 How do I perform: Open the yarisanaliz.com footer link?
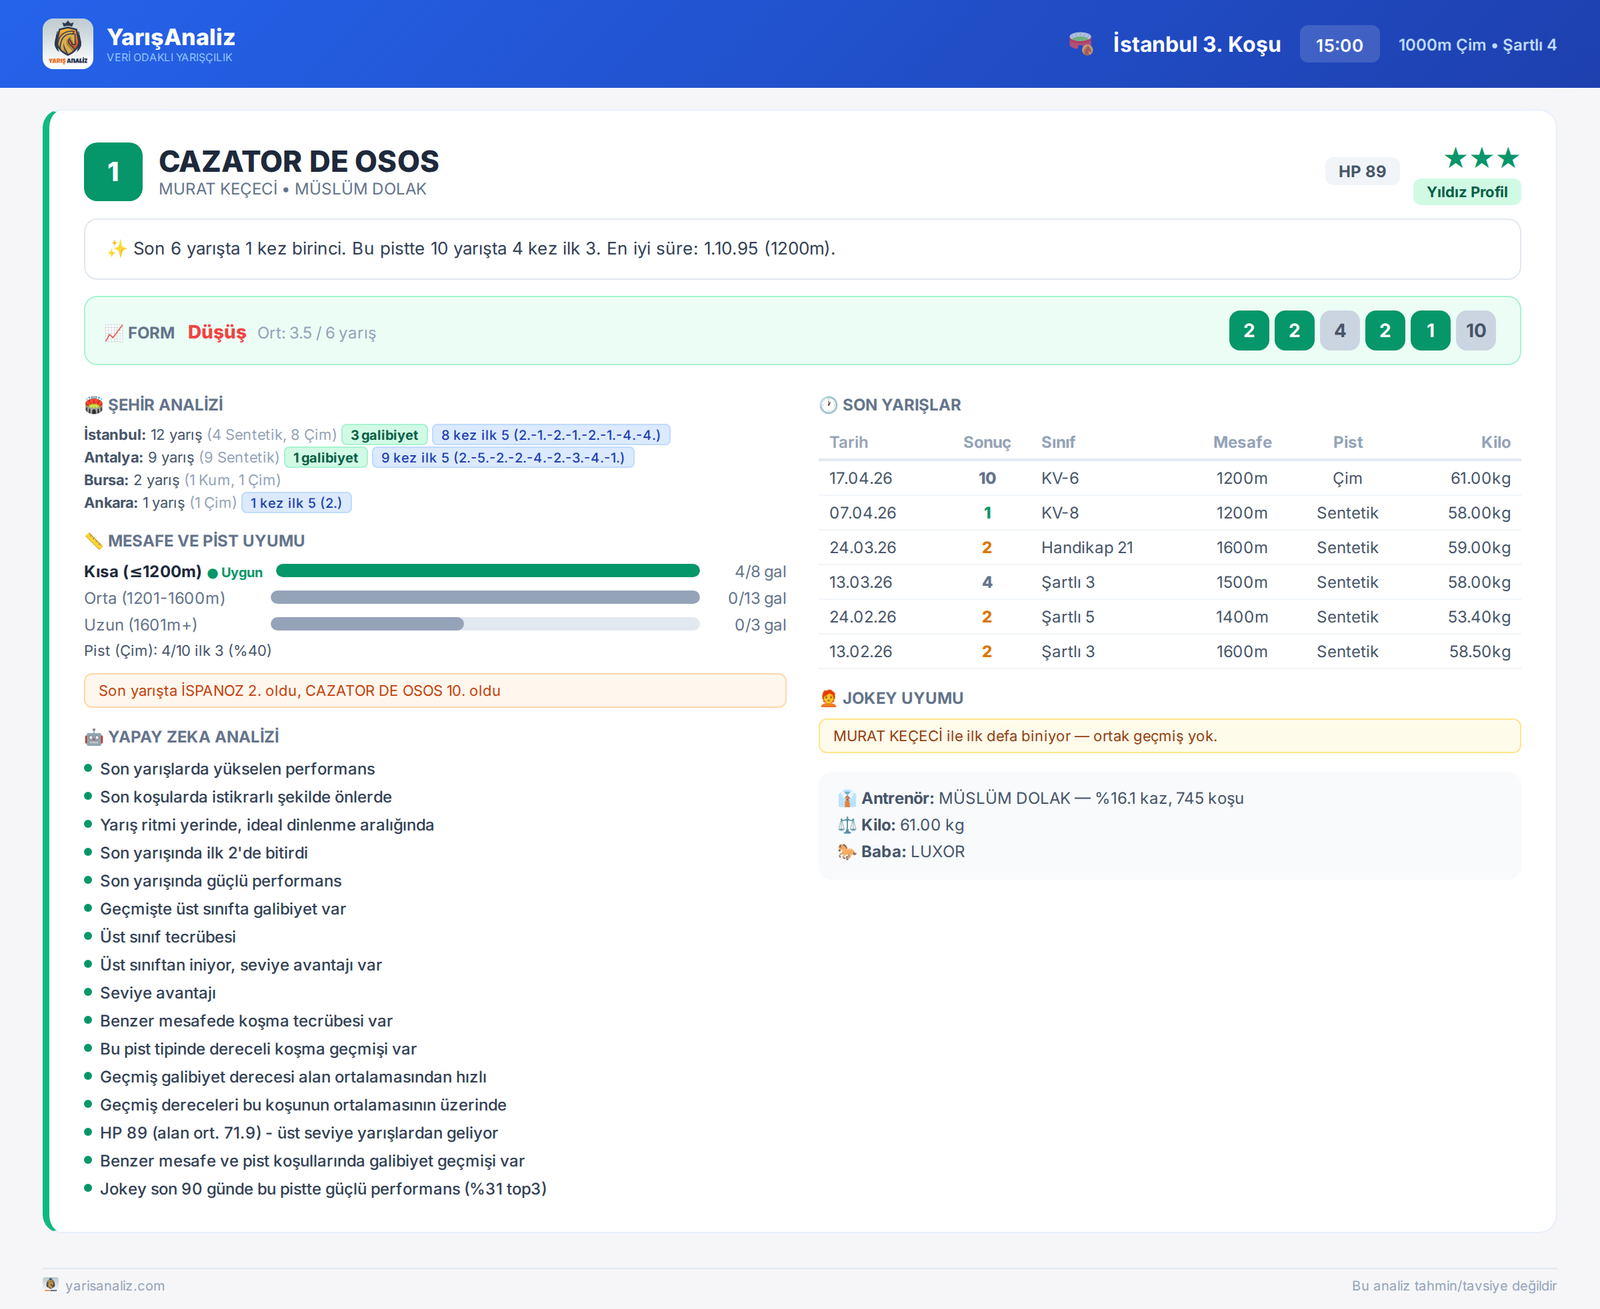tap(115, 1286)
